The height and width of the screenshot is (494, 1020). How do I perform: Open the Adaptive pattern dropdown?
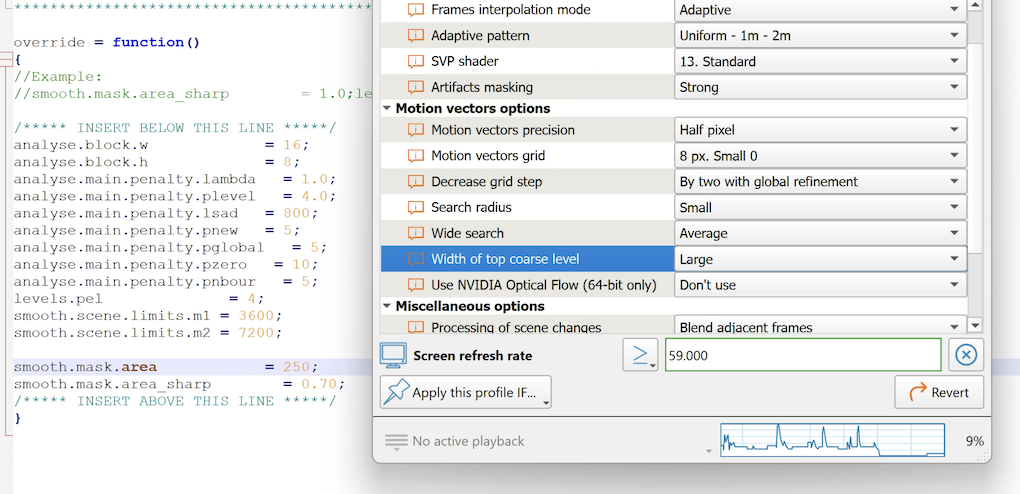point(820,36)
